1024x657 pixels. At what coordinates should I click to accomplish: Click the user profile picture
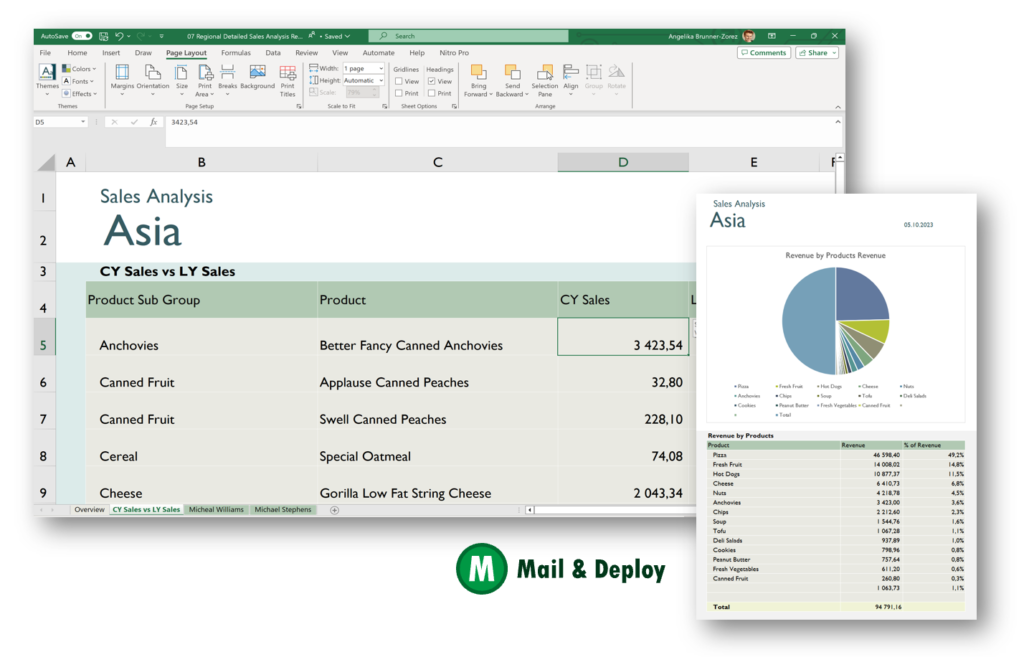[x=749, y=36]
